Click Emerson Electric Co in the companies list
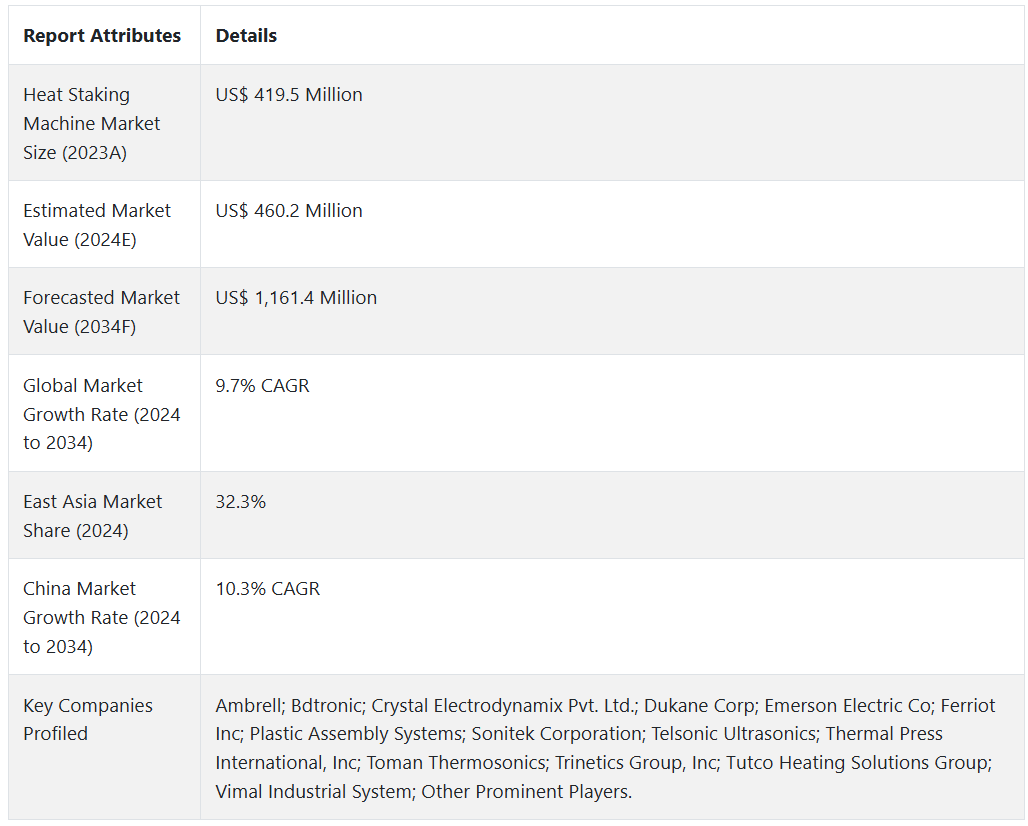Image resolution: width=1028 pixels, height=826 pixels. point(847,706)
